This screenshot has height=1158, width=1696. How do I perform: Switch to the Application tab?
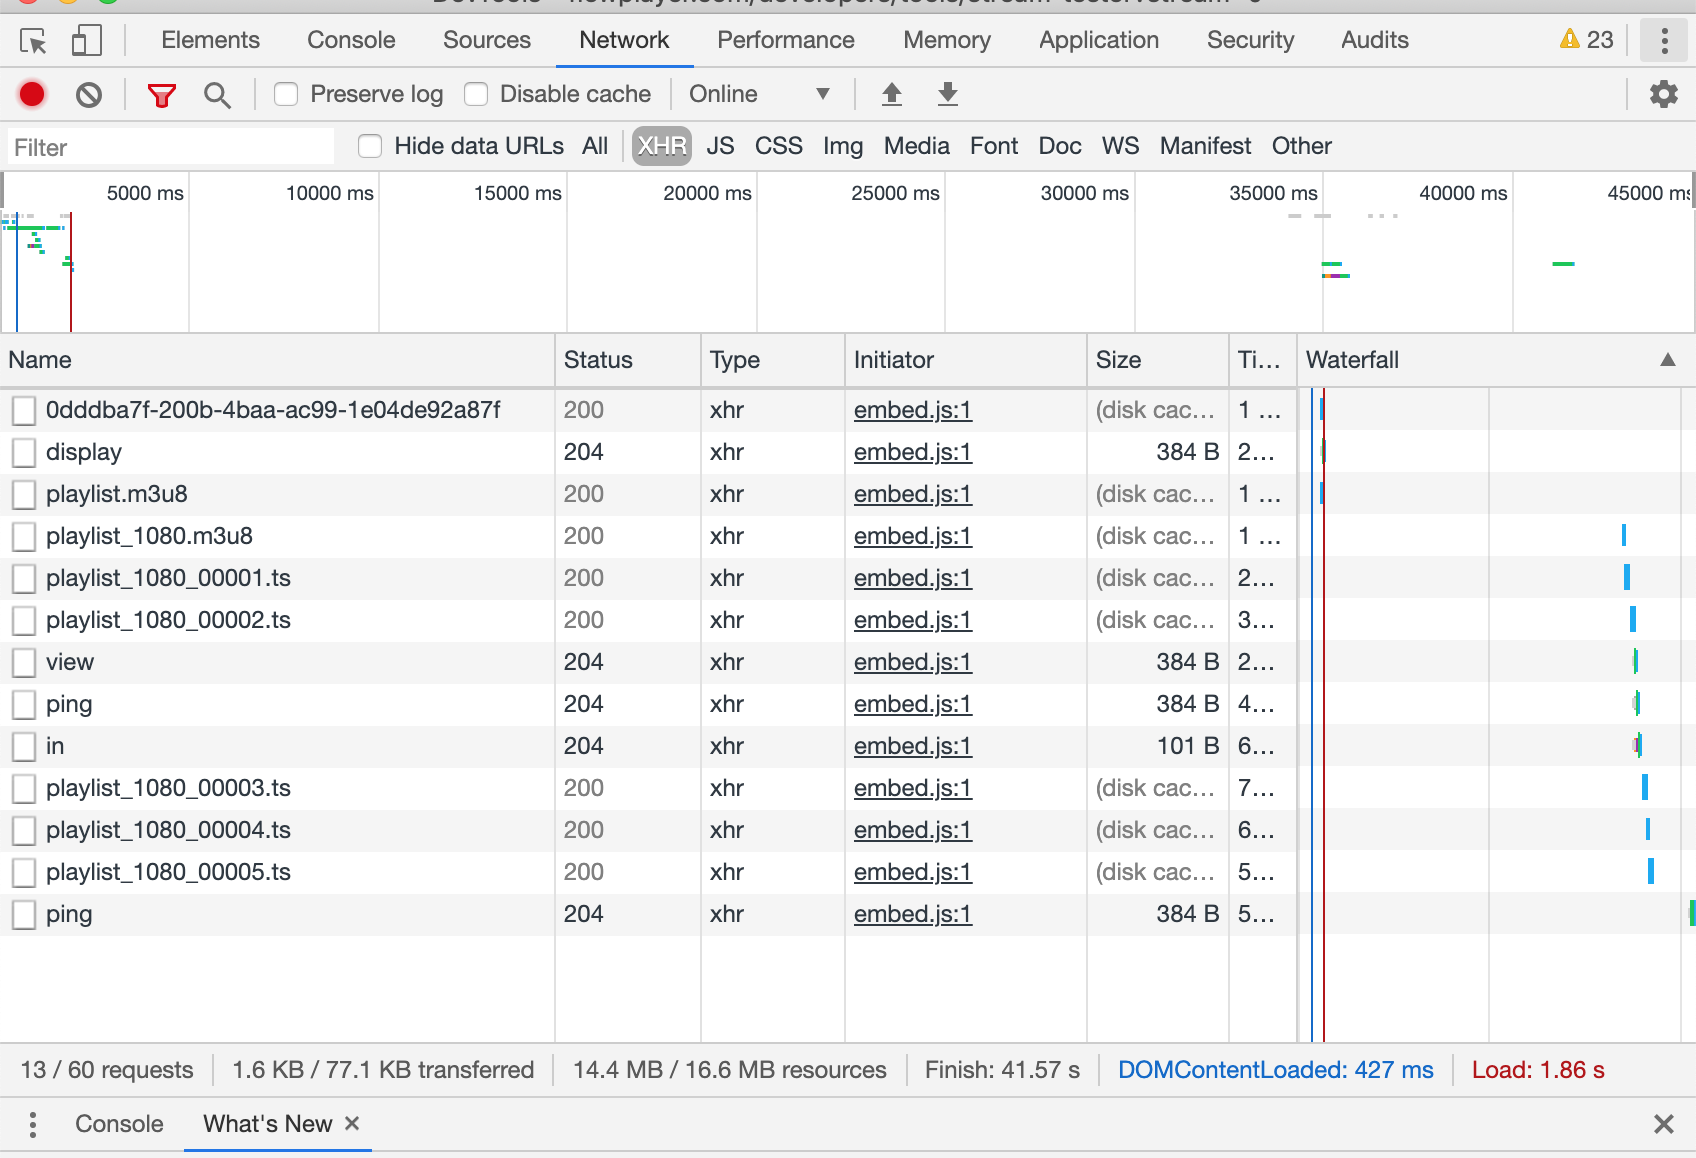(1098, 40)
